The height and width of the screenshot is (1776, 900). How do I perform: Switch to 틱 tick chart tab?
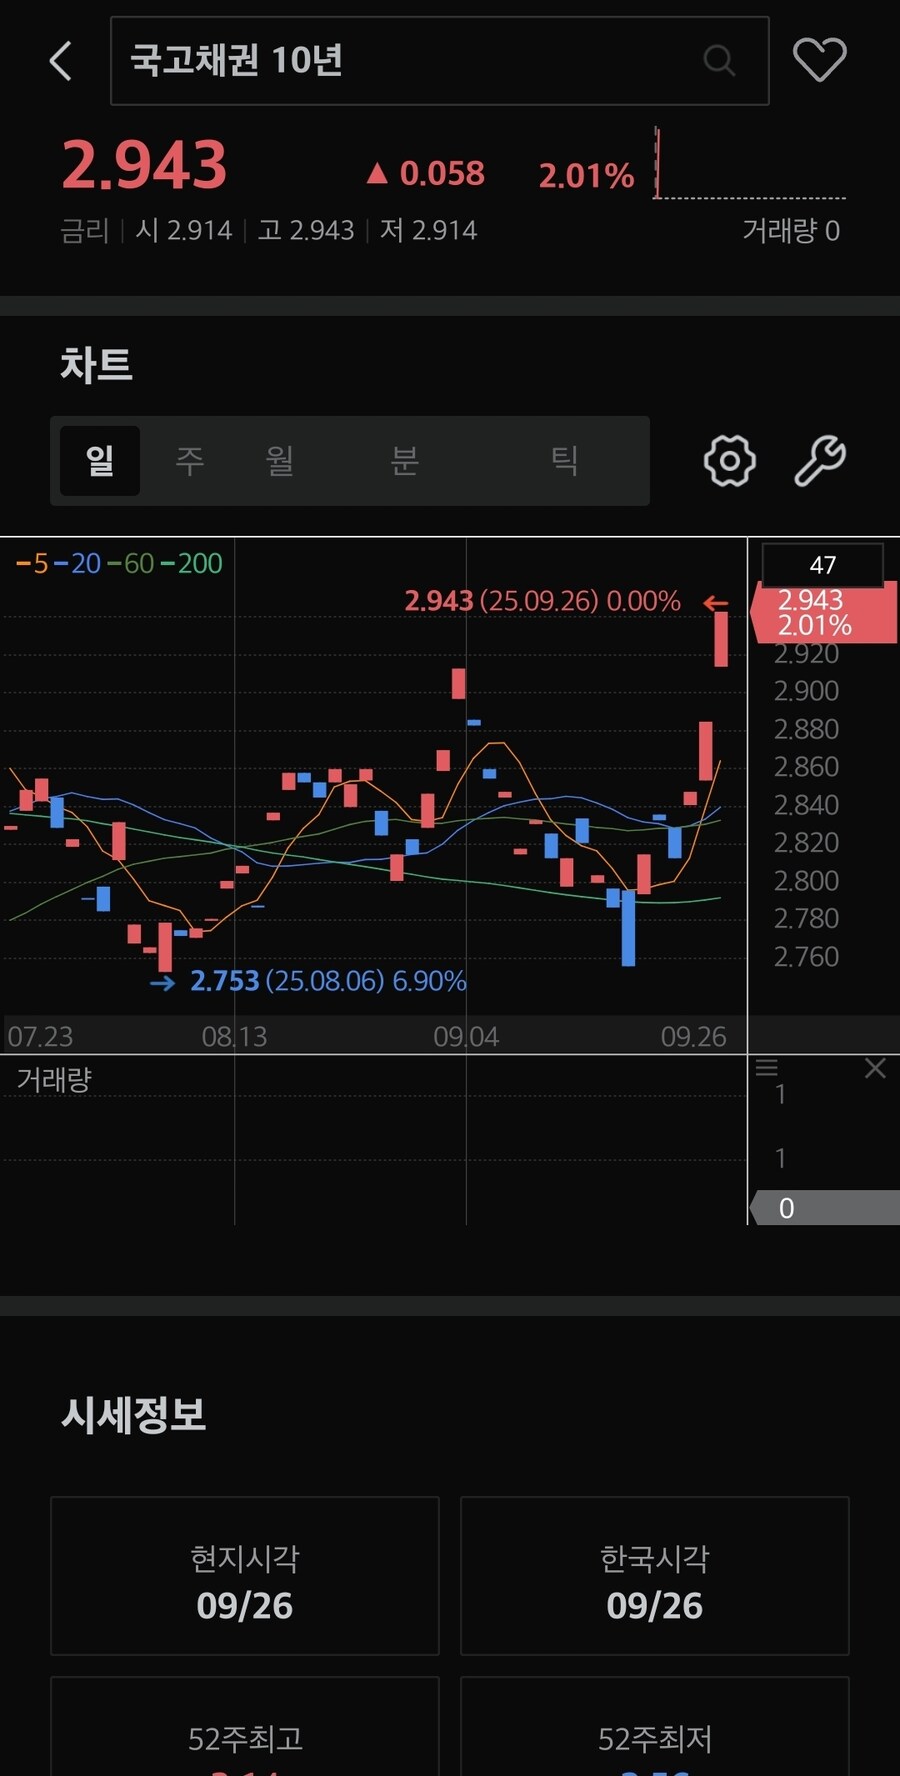point(565,461)
